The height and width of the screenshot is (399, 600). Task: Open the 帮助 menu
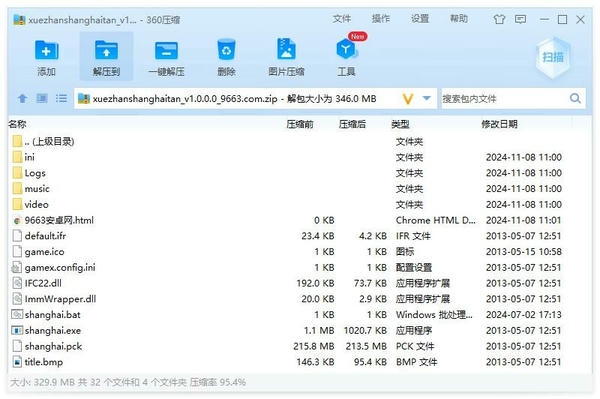(459, 19)
